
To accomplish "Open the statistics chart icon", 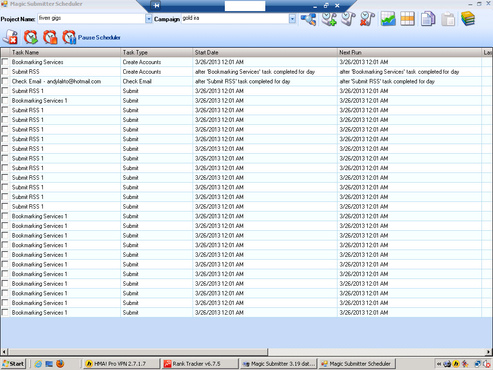I will click(x=388, y=19).
